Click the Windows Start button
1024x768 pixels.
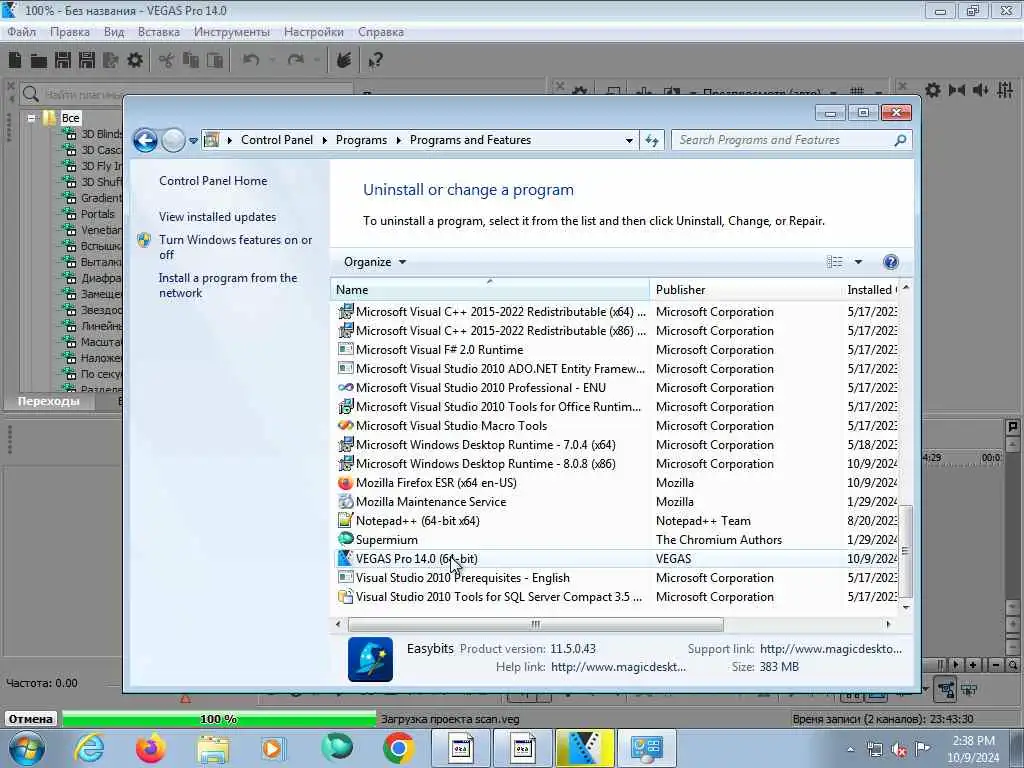coord(27,748)
